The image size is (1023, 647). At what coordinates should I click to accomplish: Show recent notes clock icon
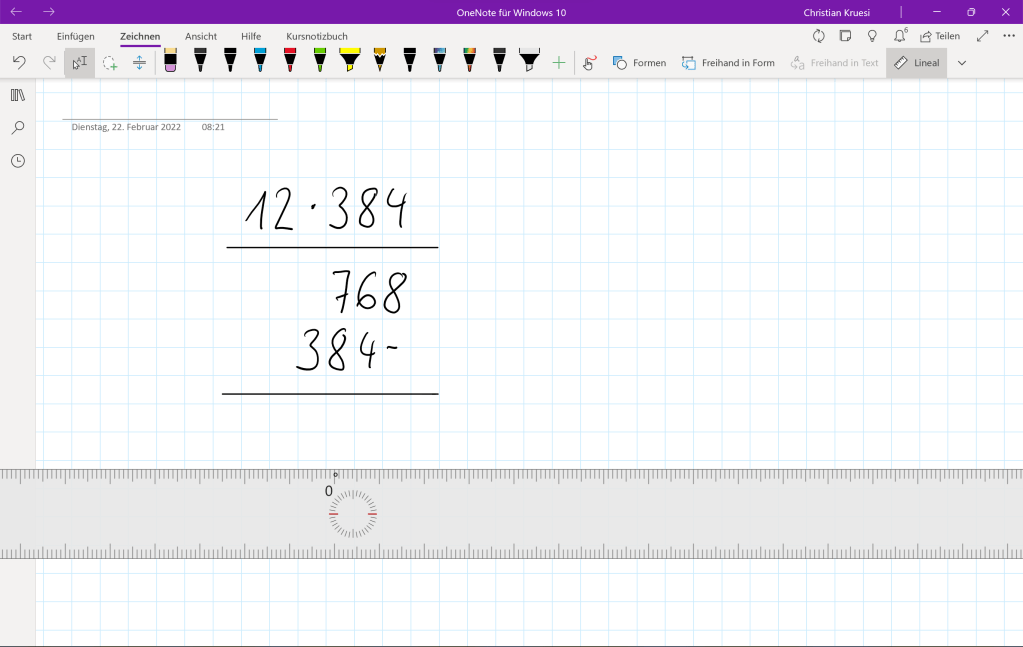pos(17,161)
